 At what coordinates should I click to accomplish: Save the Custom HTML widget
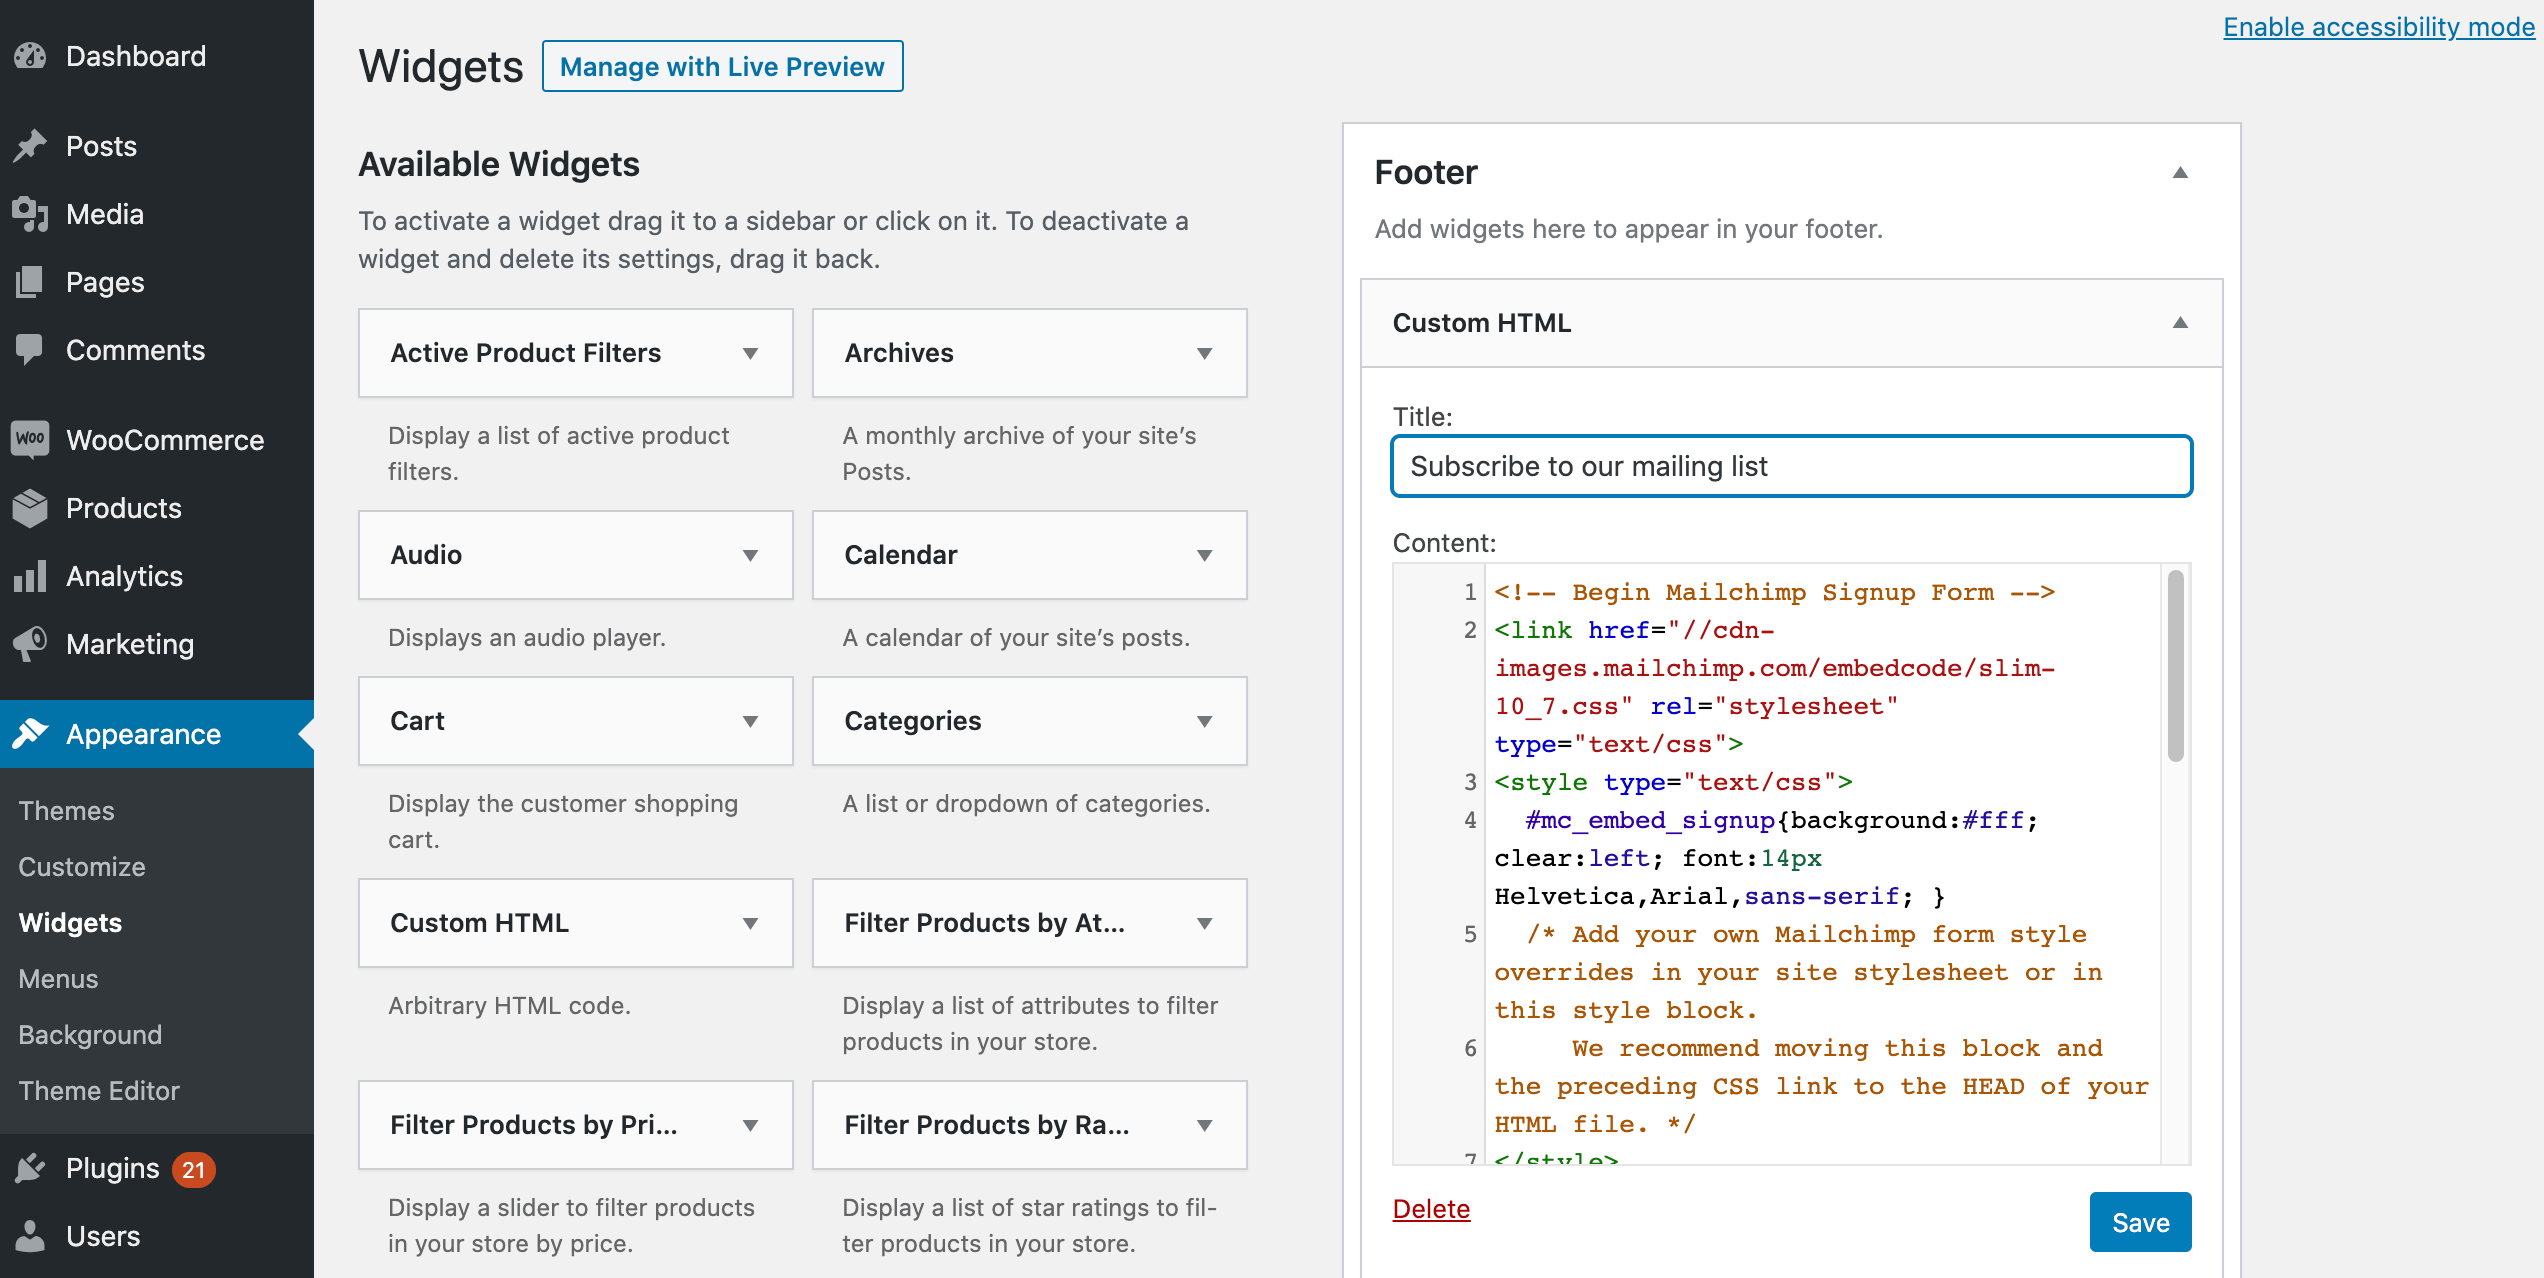(2140, 1221)
